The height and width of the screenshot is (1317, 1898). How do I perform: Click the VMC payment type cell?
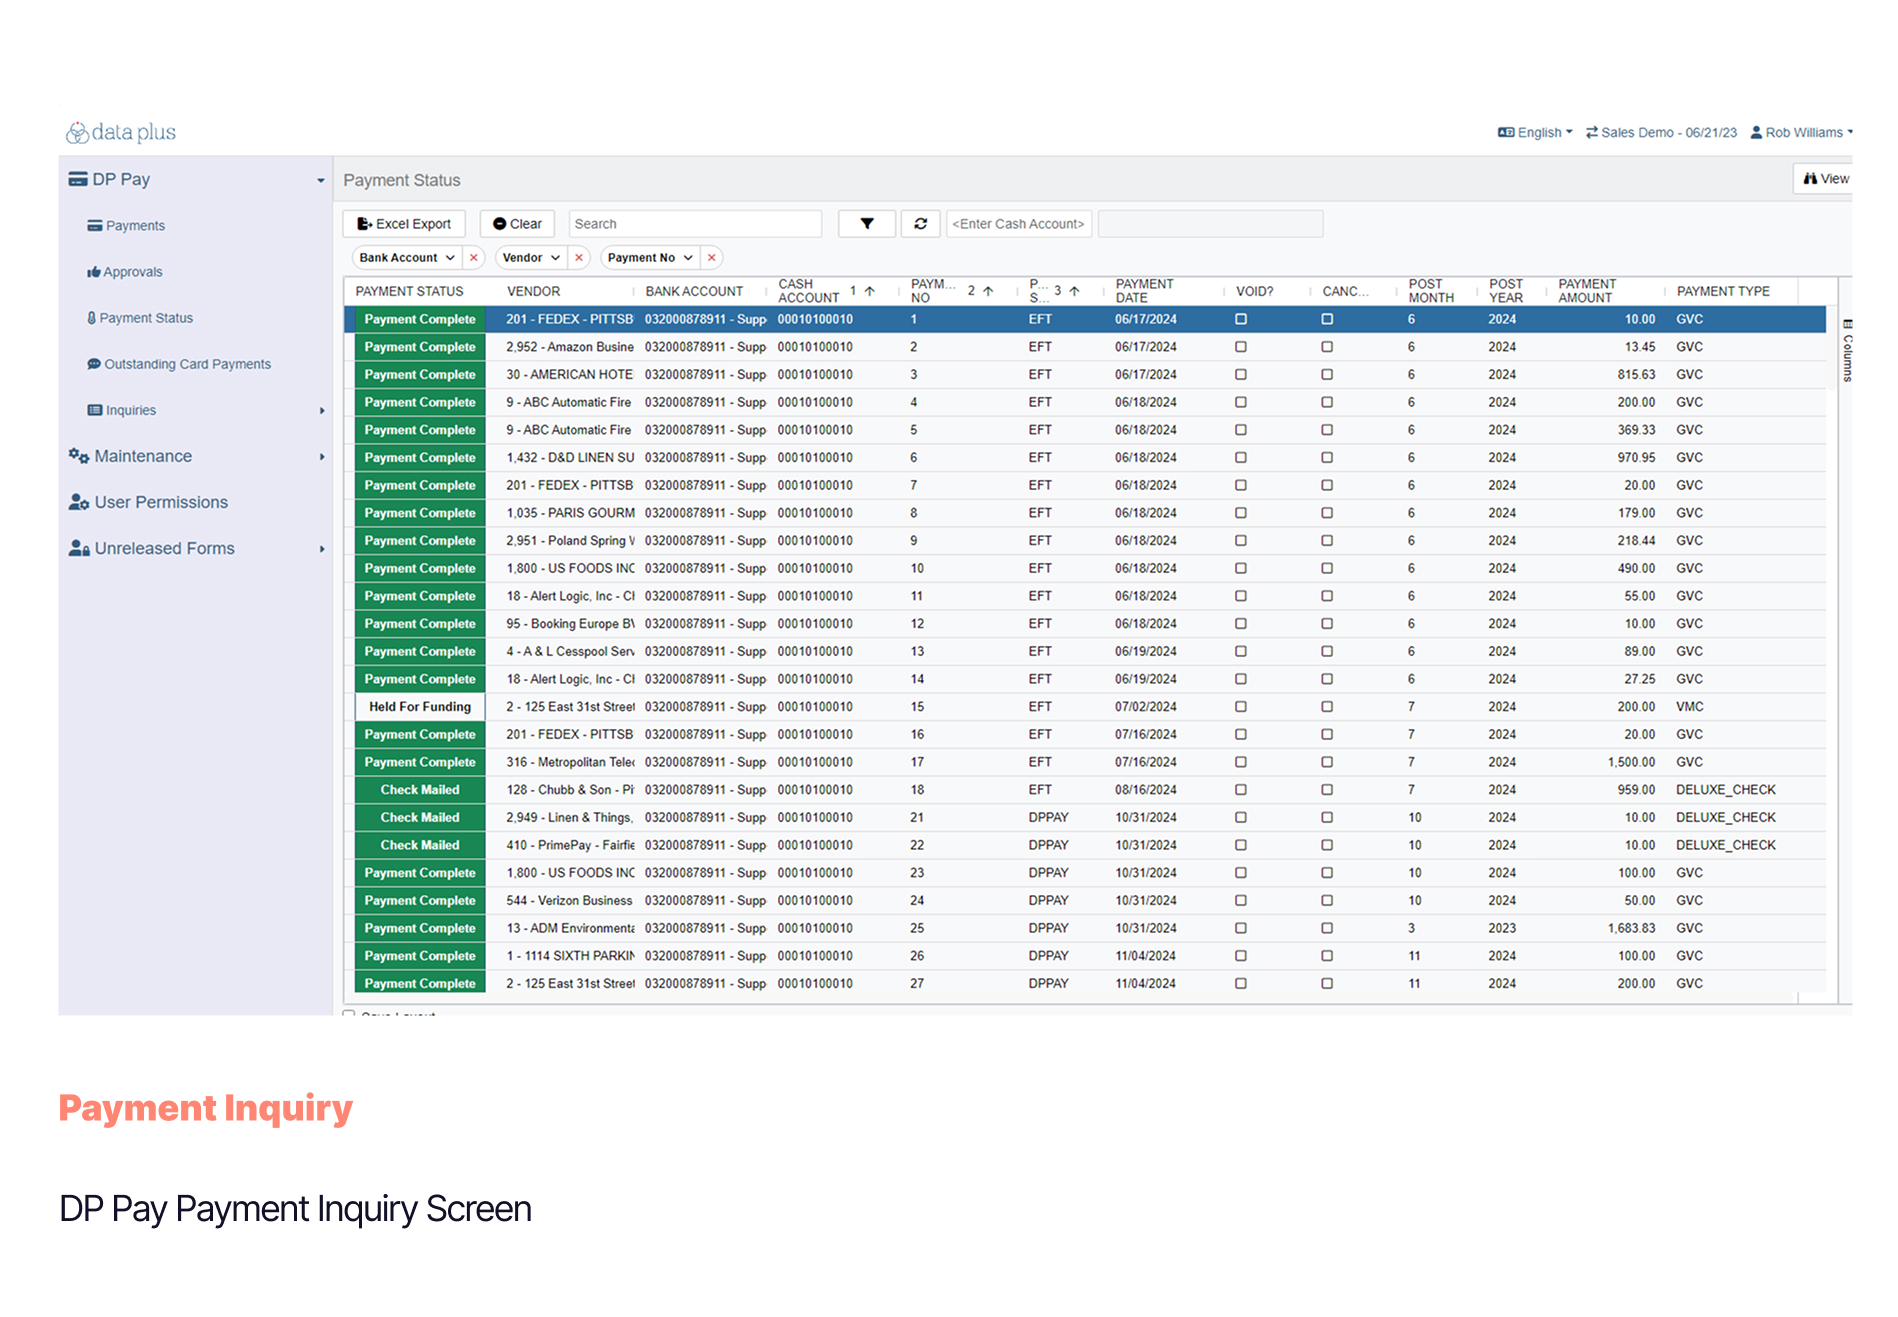click(x=1689, y=707)
